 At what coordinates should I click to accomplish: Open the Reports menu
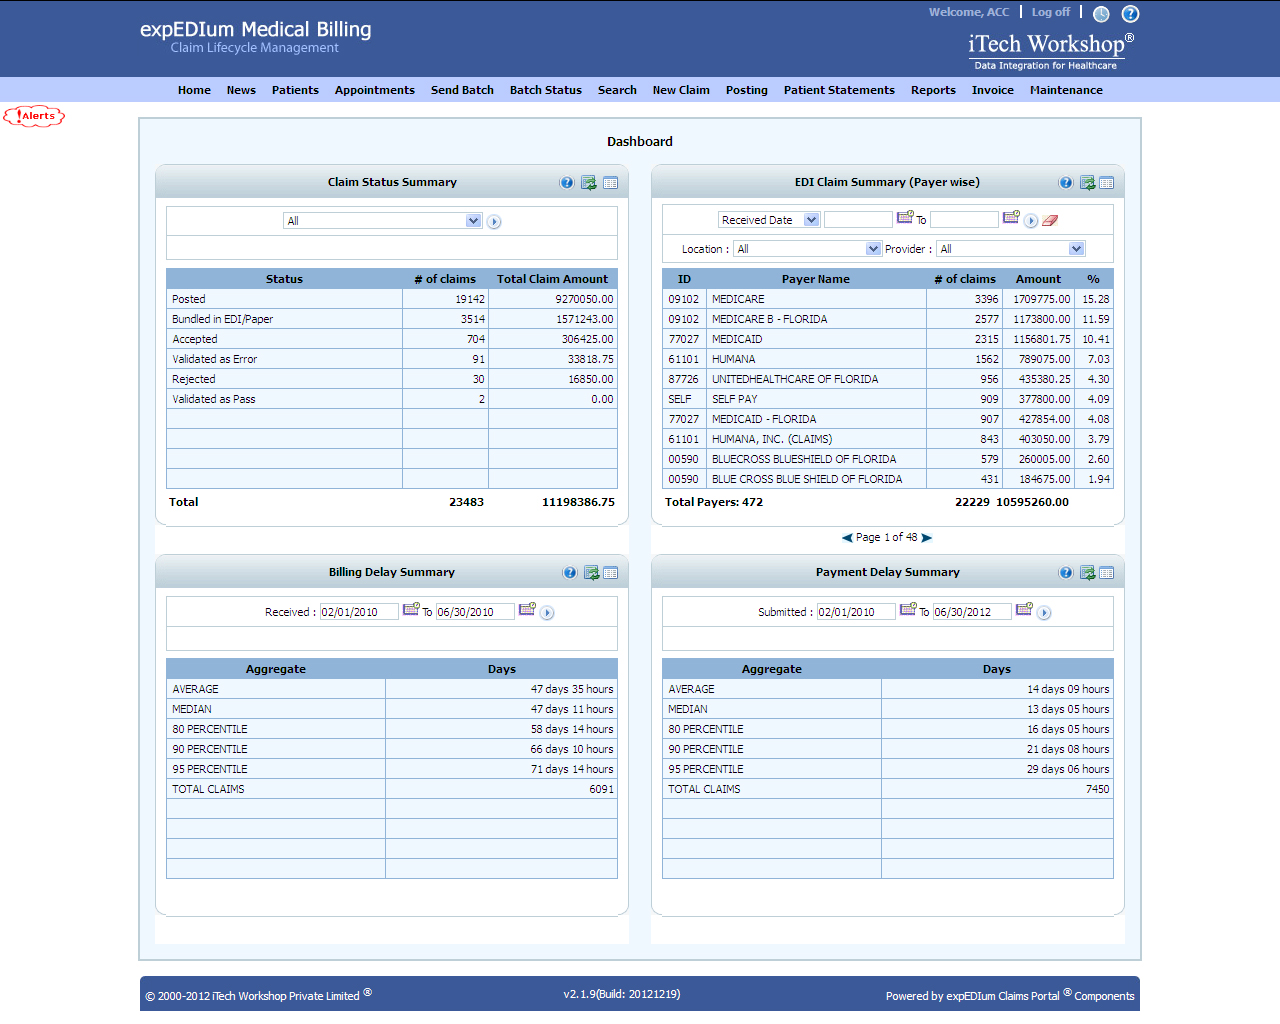[x=933, y=90]
